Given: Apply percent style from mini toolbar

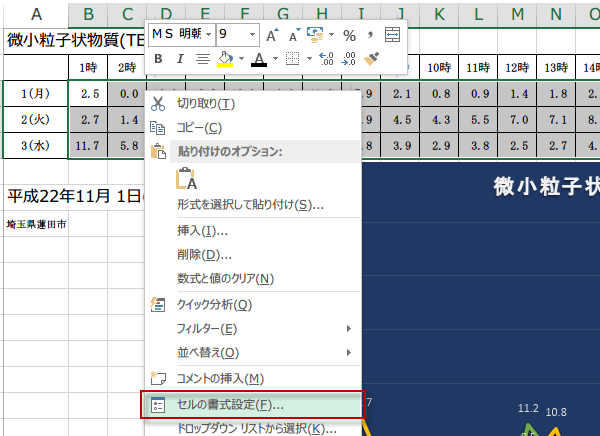Looking at the screenshot, I should pyautogui.click(x=349, y=36).
